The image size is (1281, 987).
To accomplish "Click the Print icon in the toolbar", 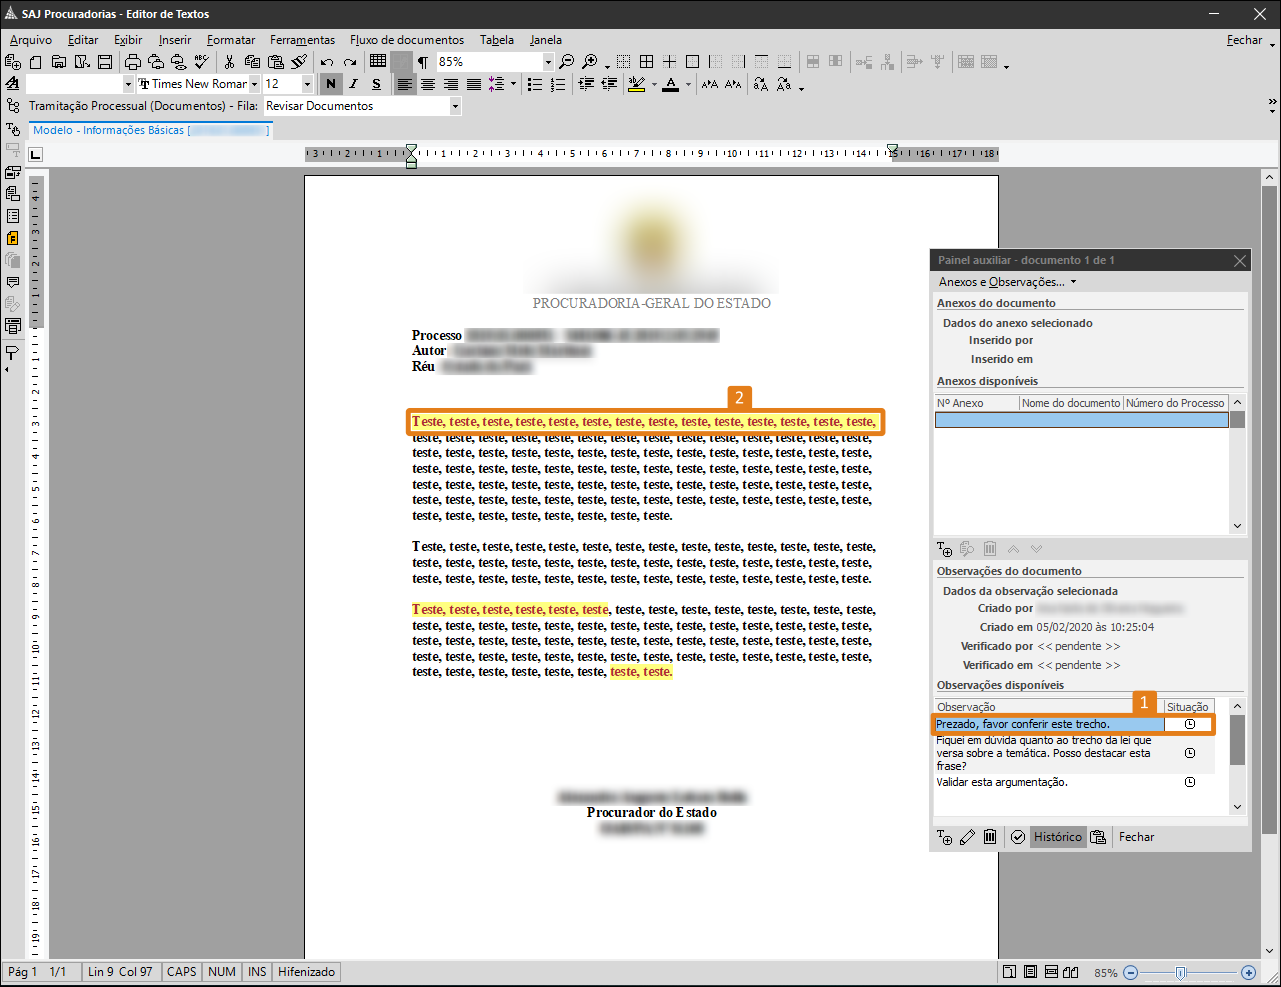I will [x=133, y=62].
